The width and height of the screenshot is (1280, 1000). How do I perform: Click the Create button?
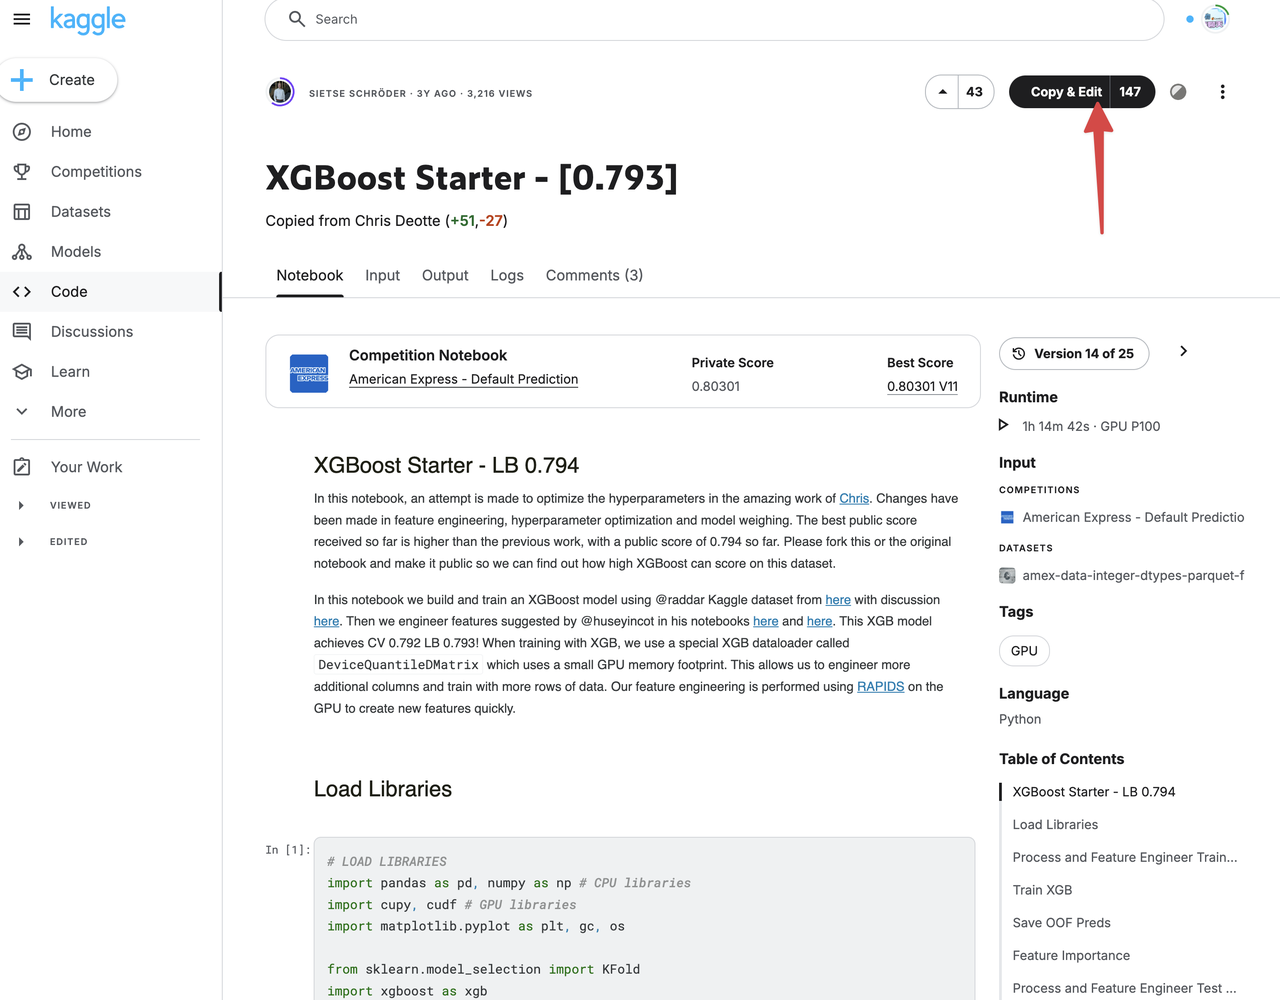58,80
